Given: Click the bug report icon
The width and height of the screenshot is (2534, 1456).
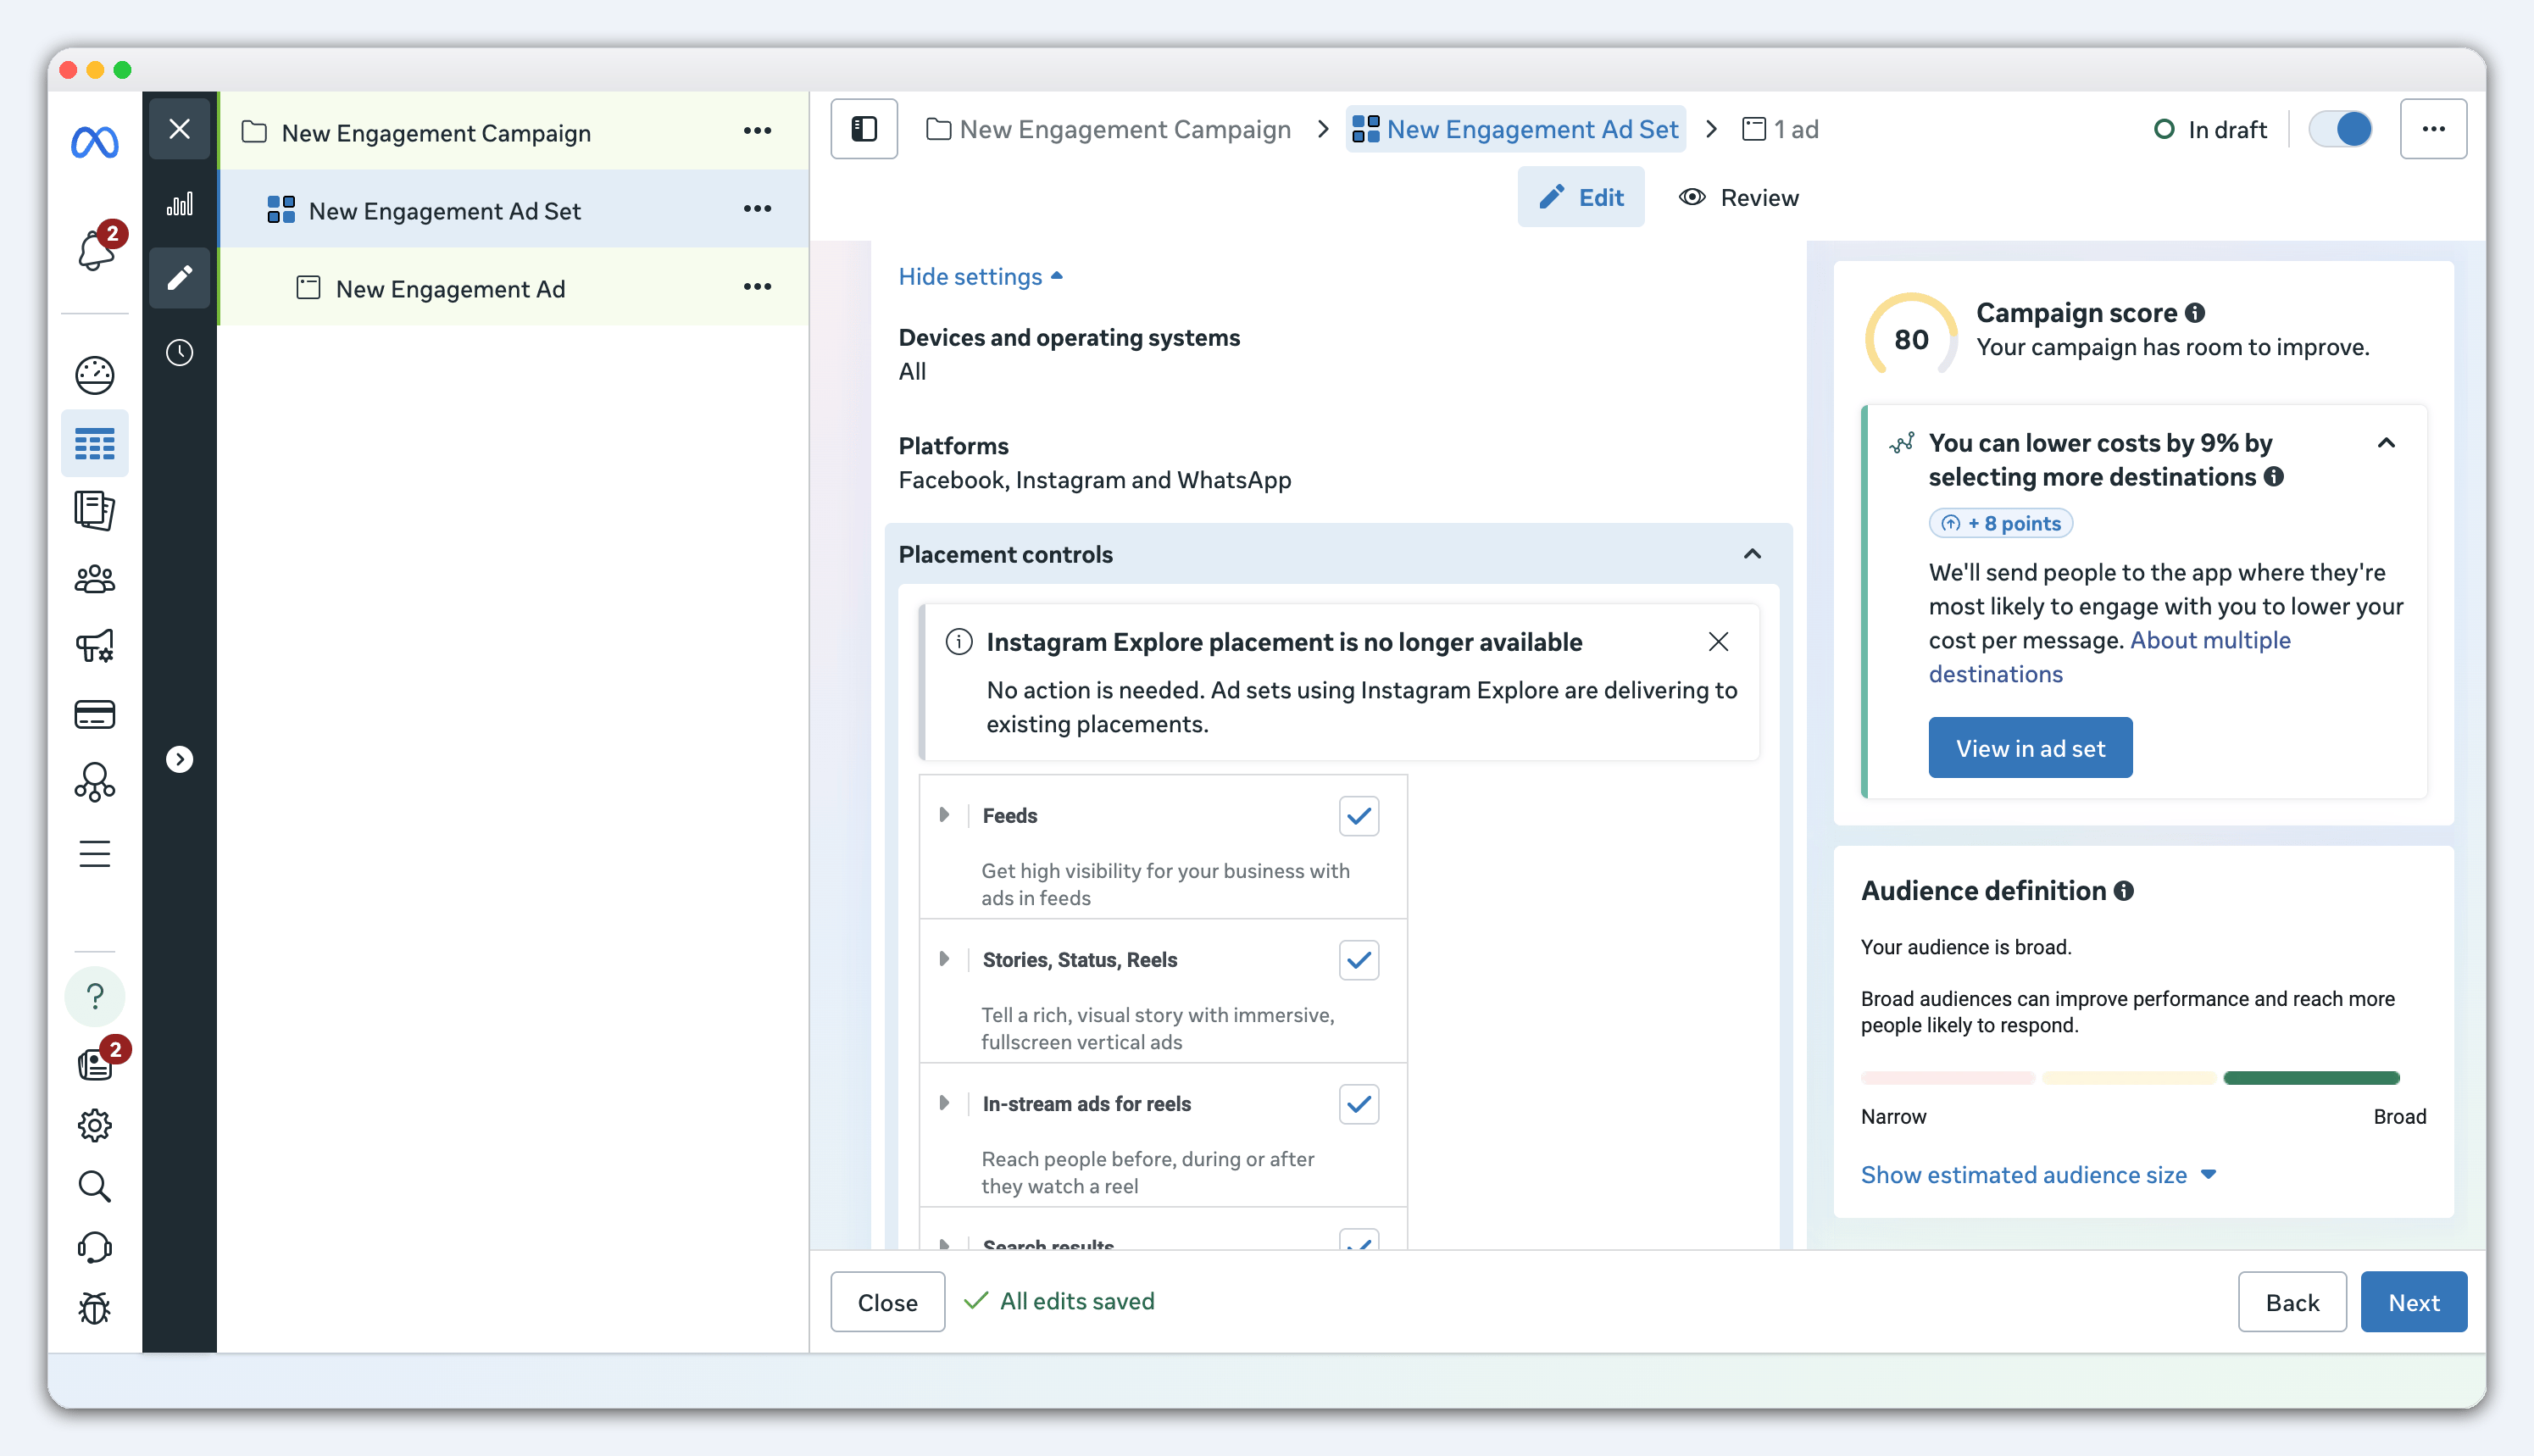Looking at the screenshot, I should coord(95,1308).
